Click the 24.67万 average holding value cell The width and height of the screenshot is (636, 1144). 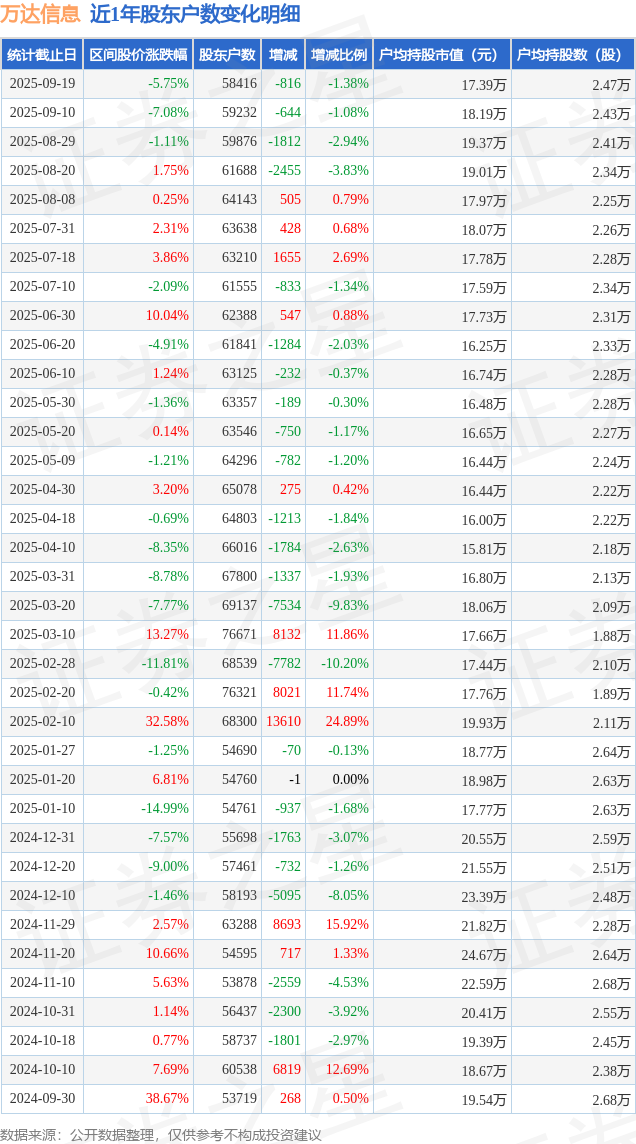click(x=483, y=954)
